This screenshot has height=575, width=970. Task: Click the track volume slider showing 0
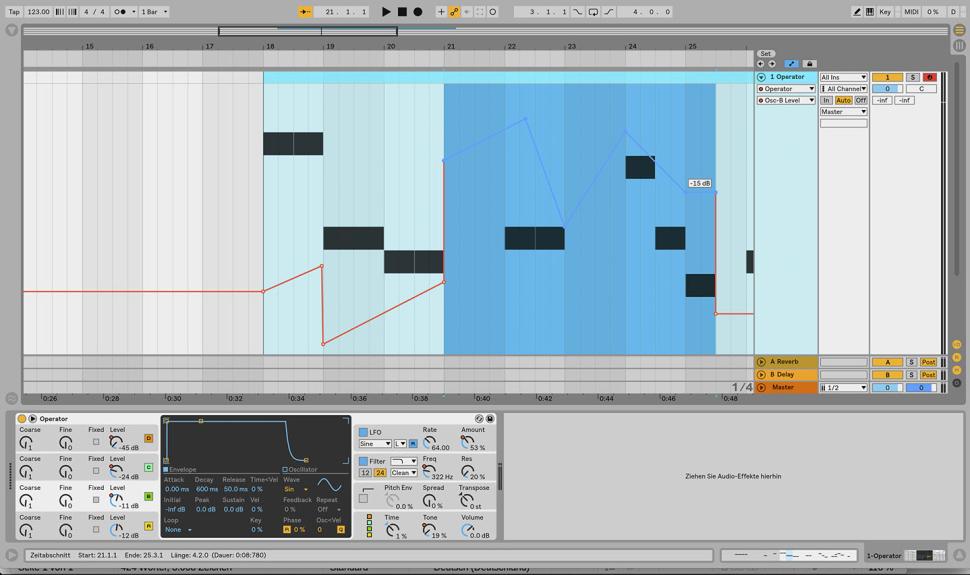[x=886, y=89]
